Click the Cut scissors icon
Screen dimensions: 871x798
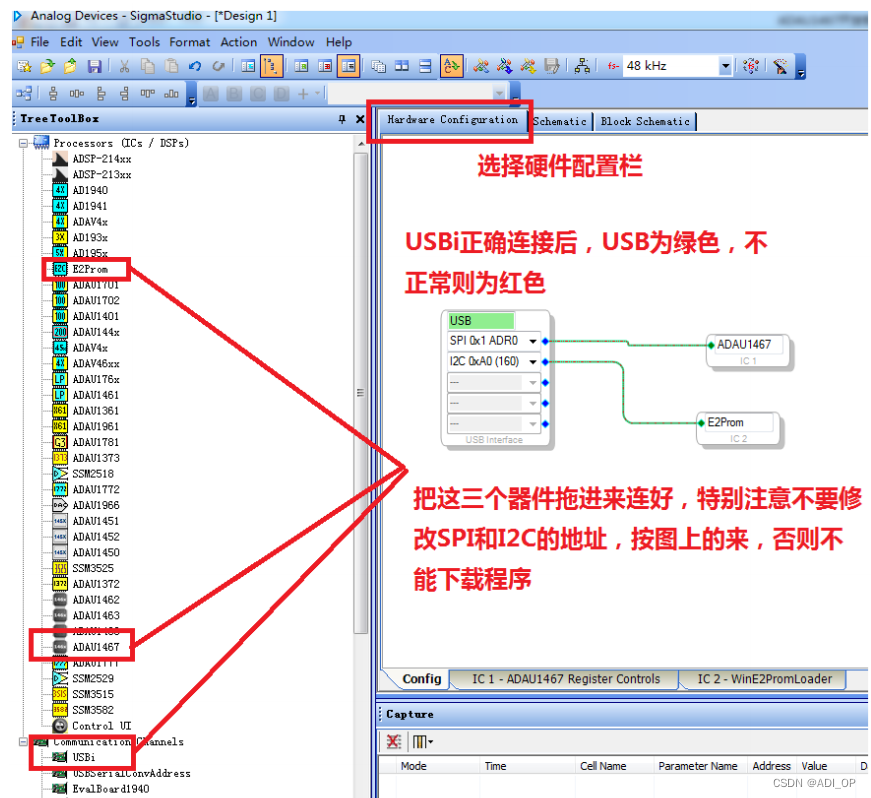tap(124, 67)
